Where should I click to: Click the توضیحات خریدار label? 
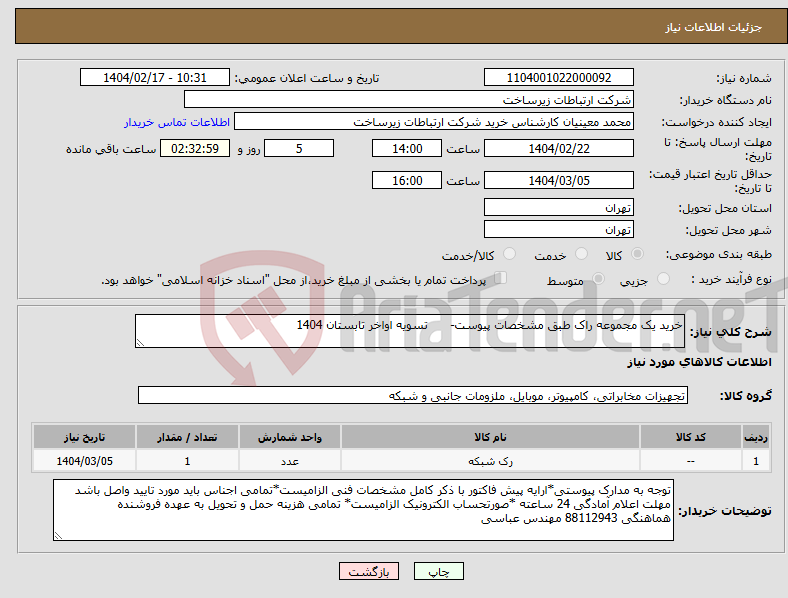pos(725,511)
